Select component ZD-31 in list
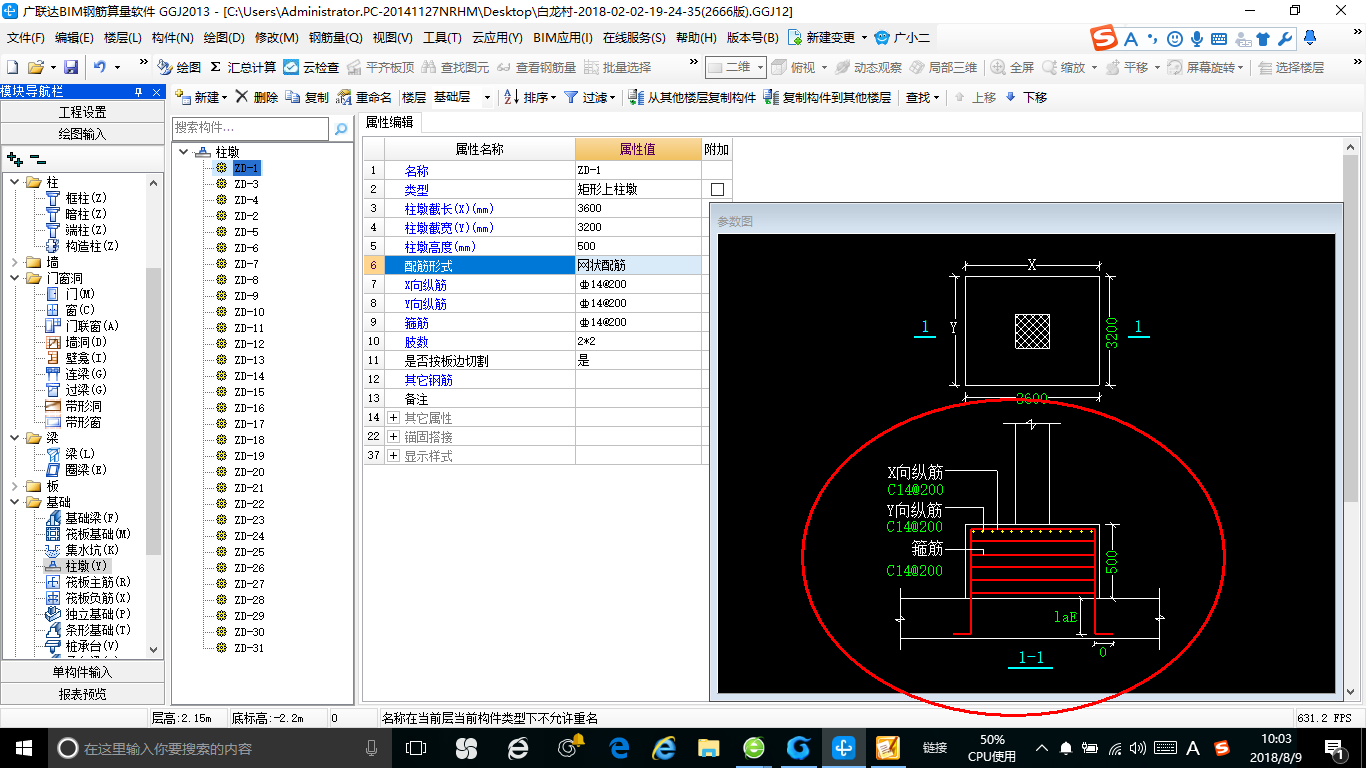 [x=249, y=648]
